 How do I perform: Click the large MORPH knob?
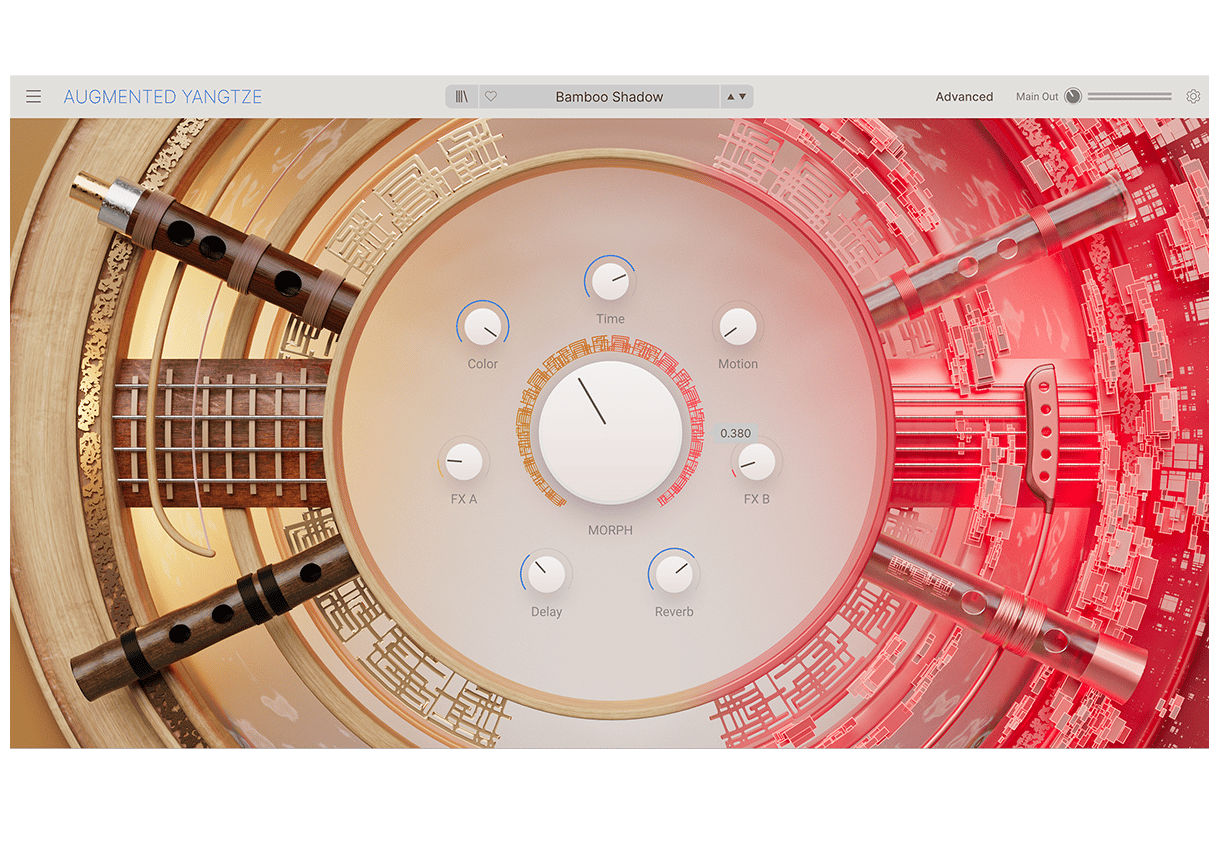610,433
